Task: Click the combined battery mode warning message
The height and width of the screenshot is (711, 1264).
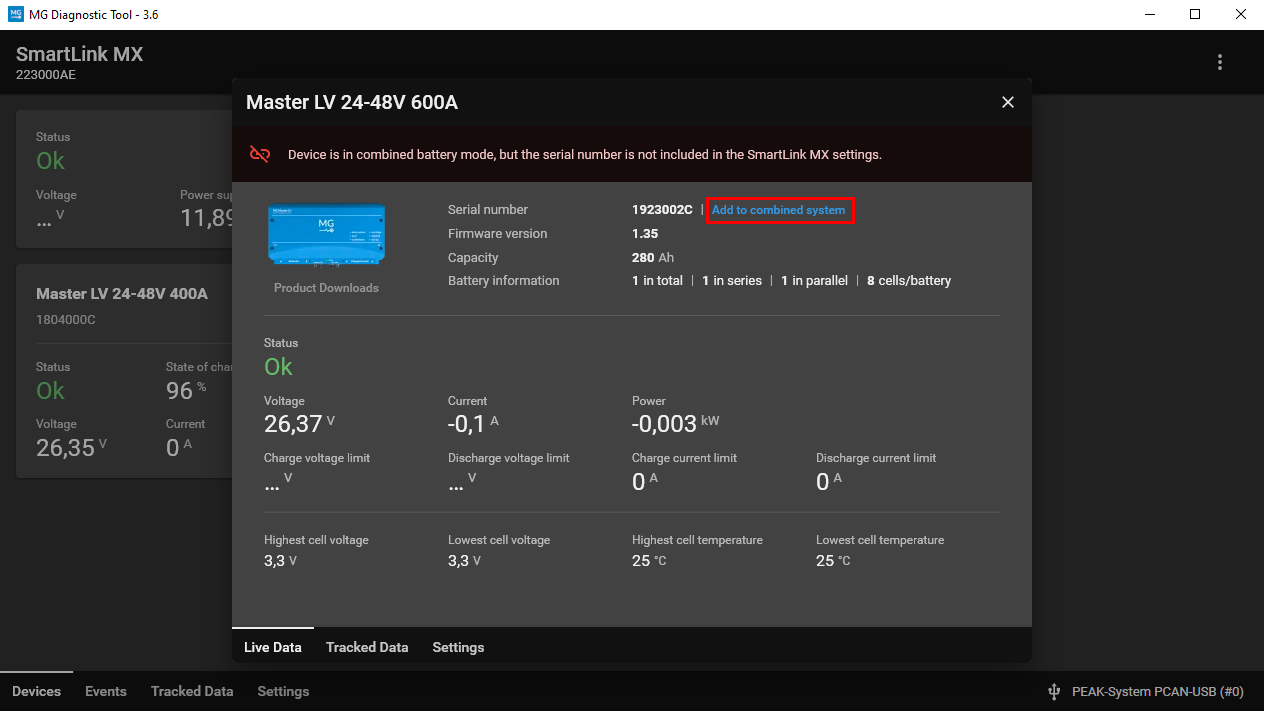Action: pyautogui.click(x=585, y=155)
